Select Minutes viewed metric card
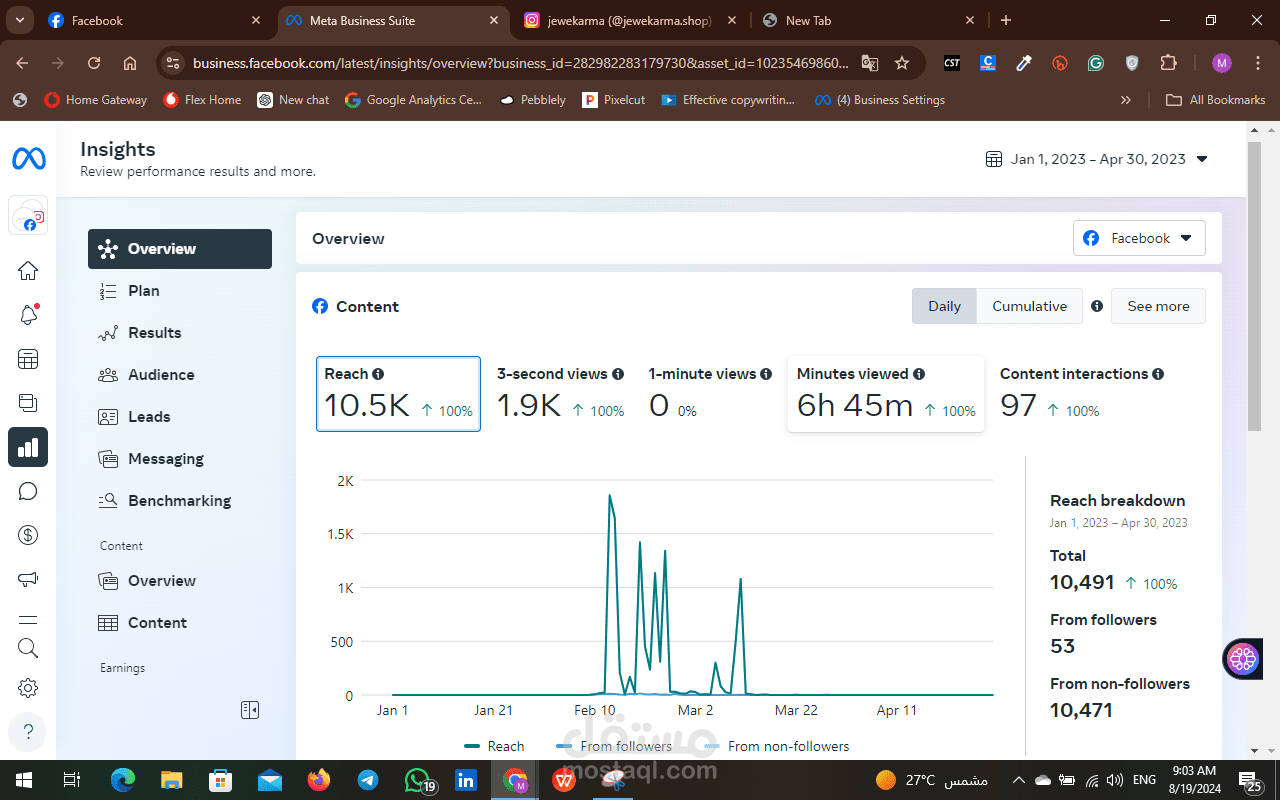 [x=886, y=394]
